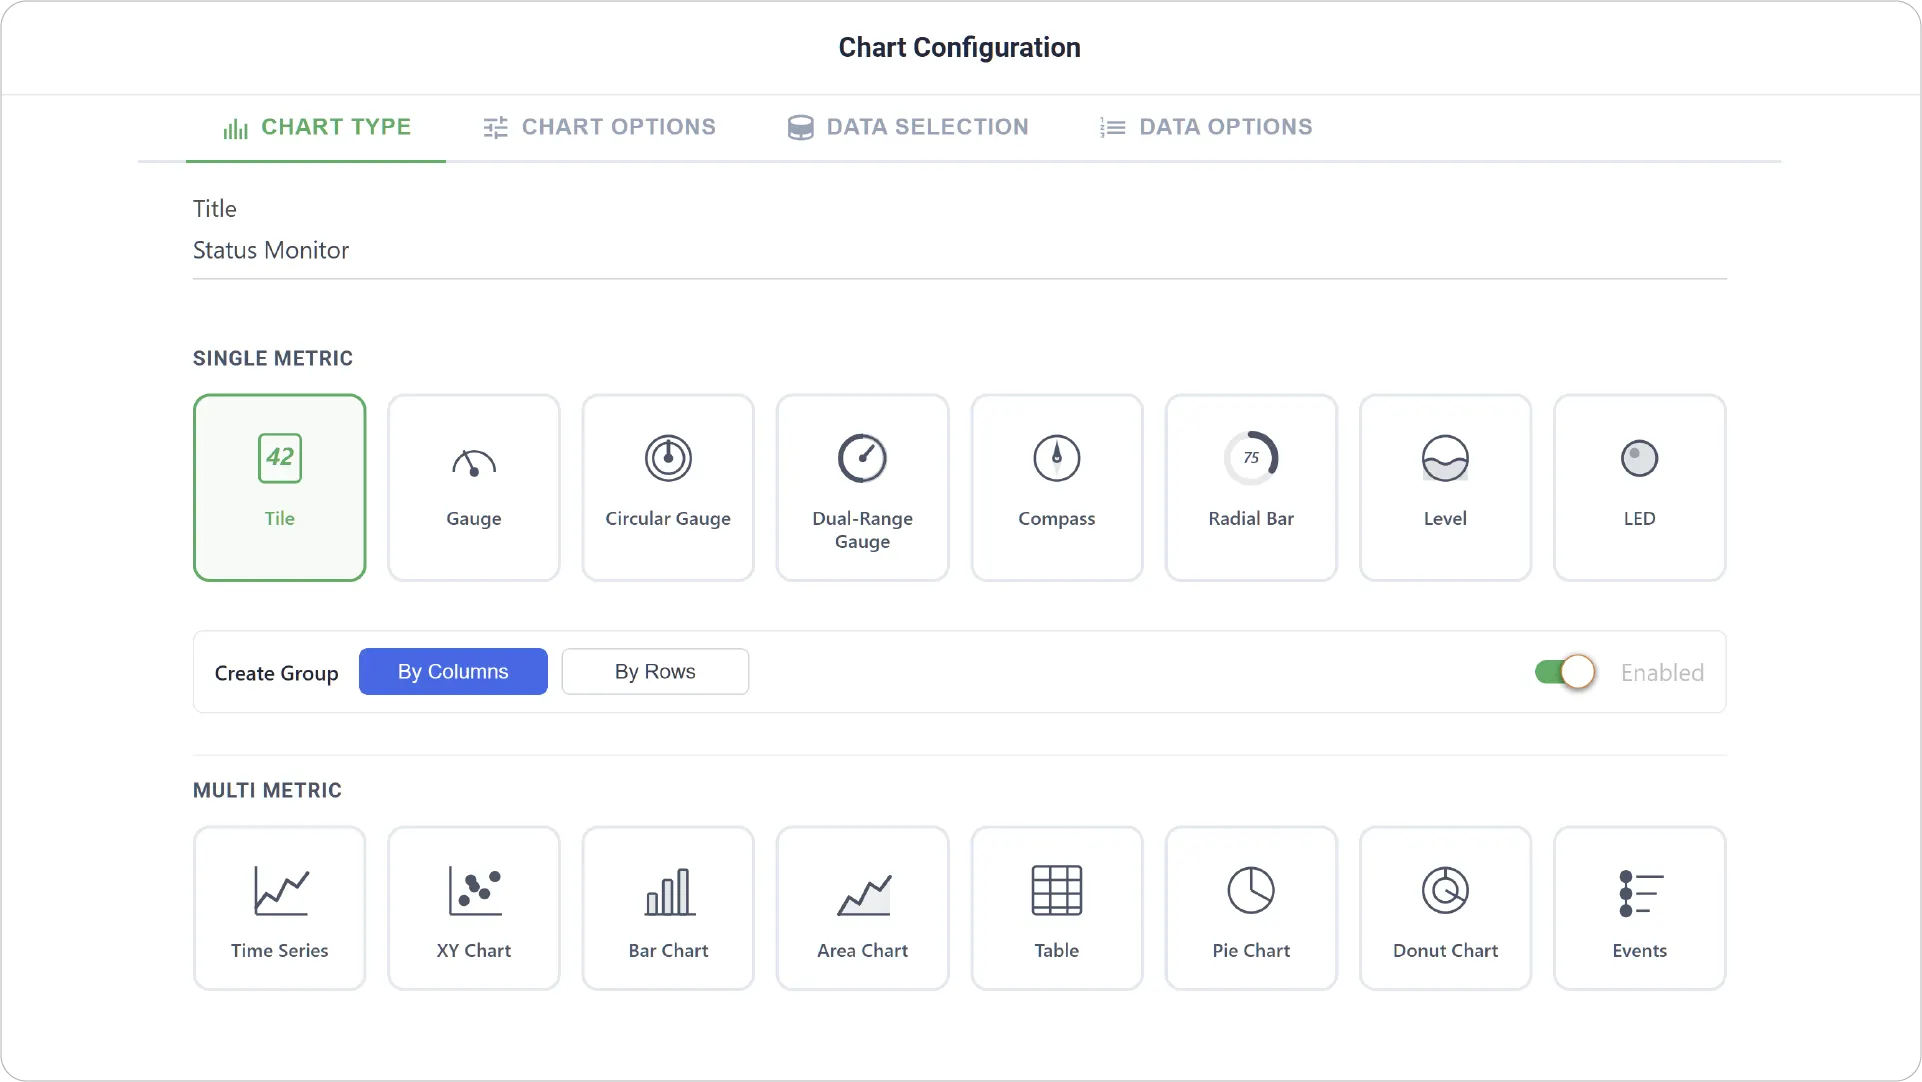Viewport: 1922px width, 1082px height.
Task: Click the sliders icon beside Chart Options
Action: [496, 128]
